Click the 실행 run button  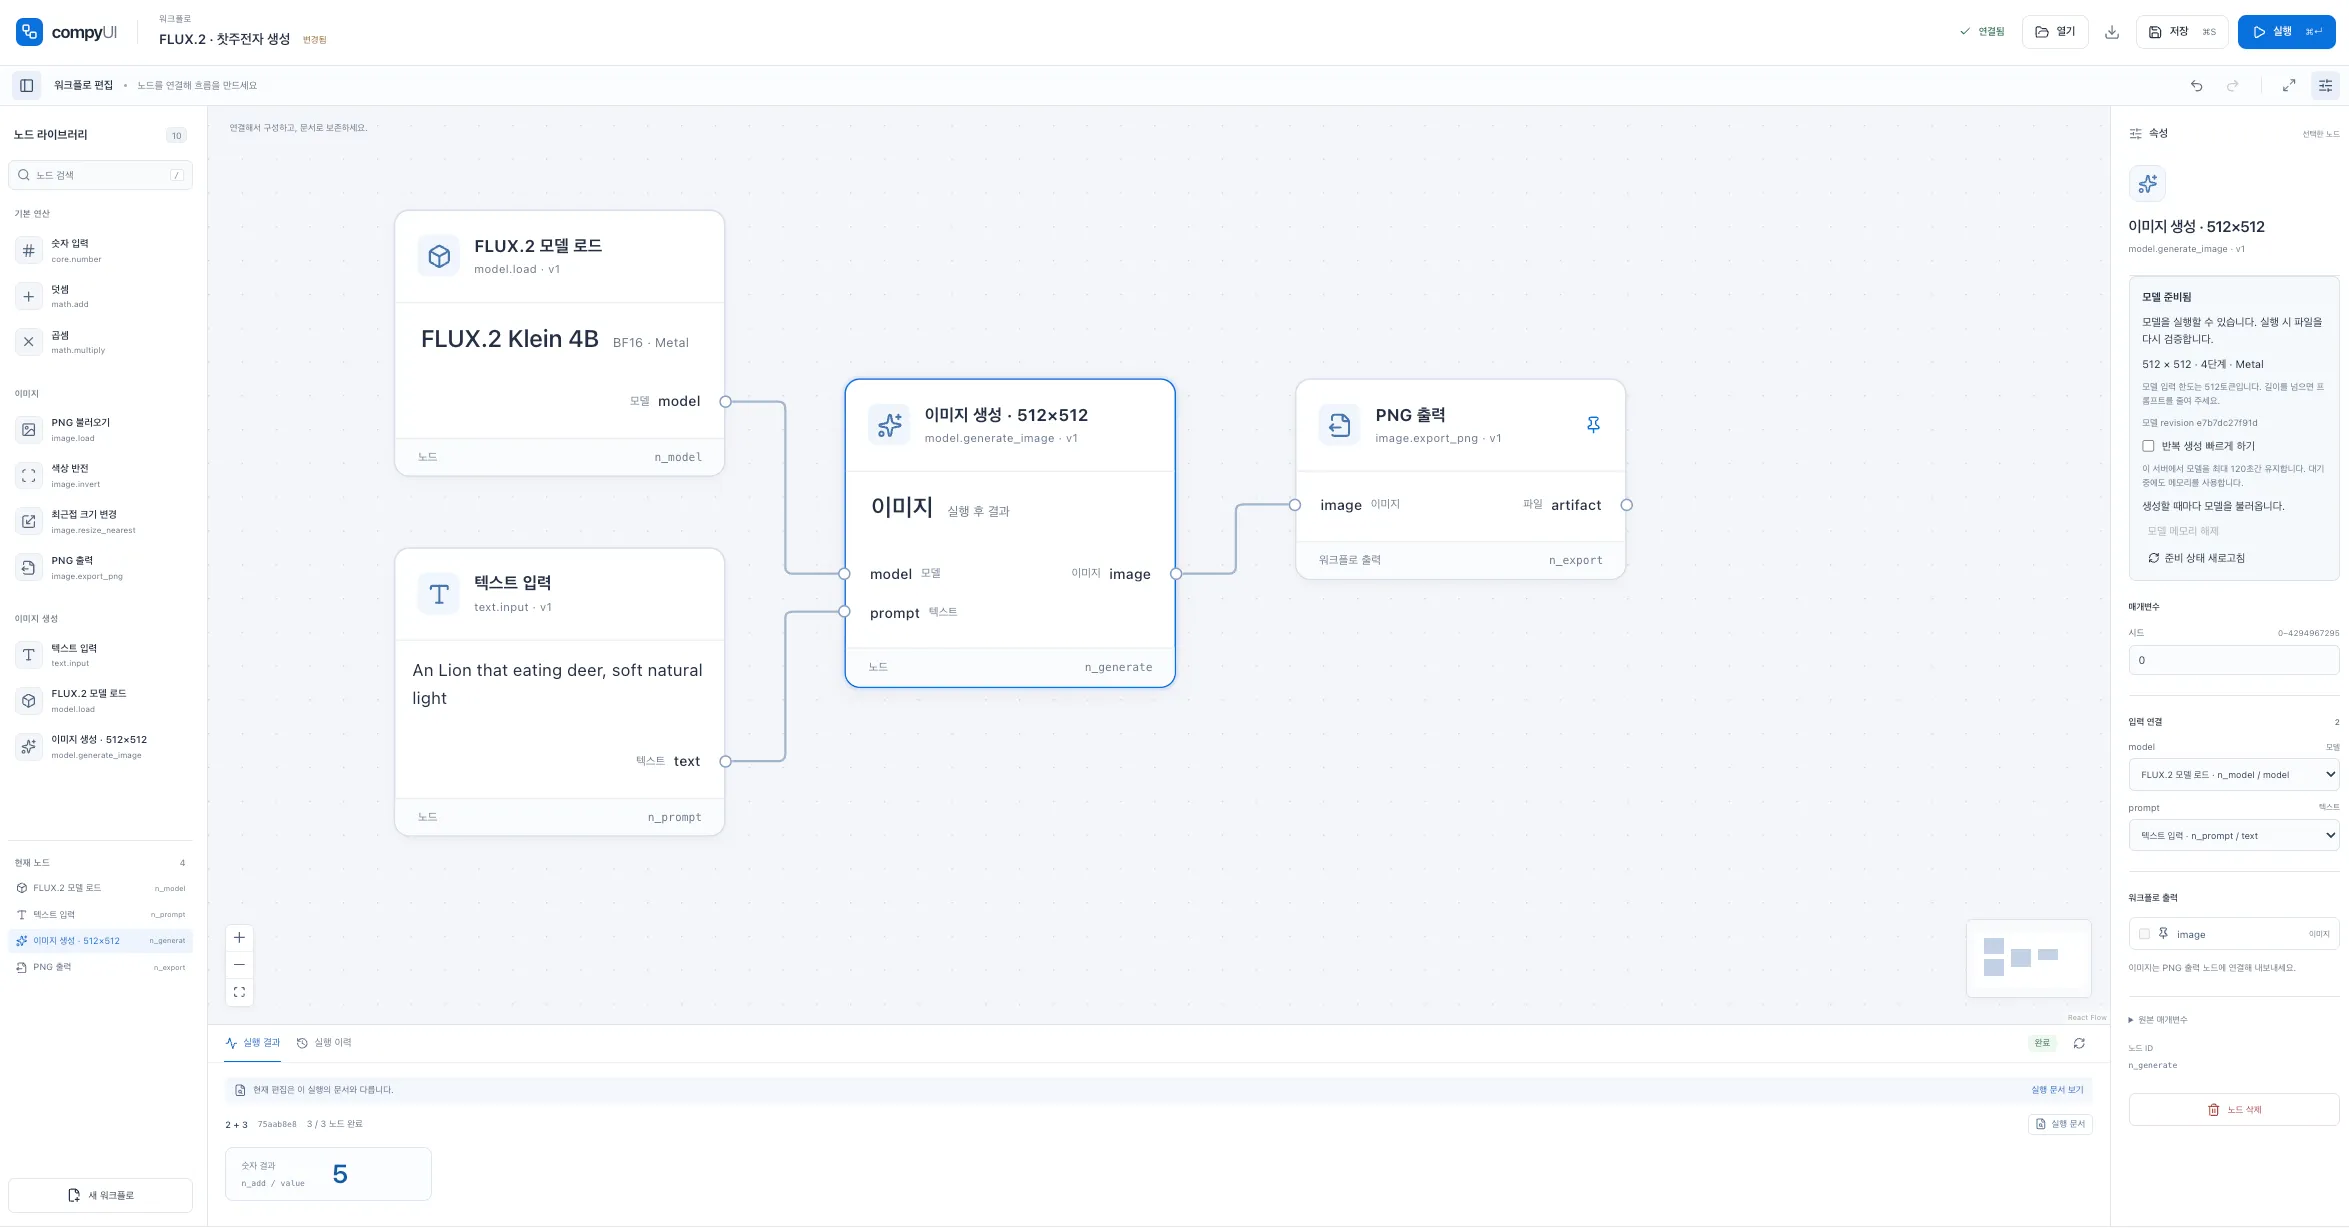[2286, 32]
